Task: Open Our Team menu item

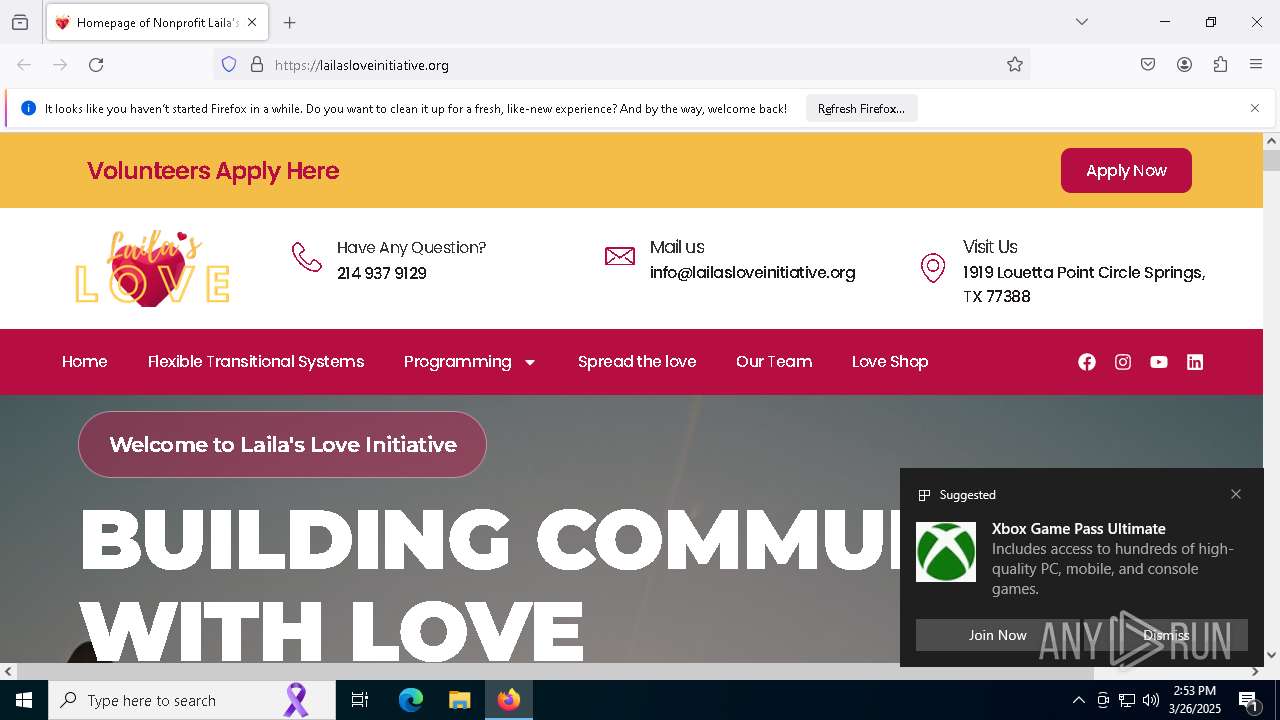Action: coord(774,362)
